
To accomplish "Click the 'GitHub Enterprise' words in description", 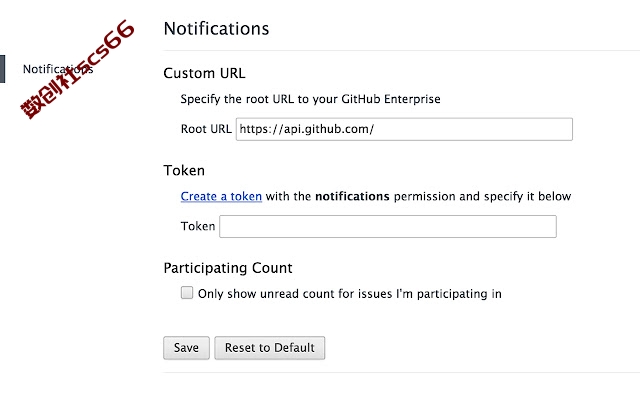I will (x=391, y=99).
